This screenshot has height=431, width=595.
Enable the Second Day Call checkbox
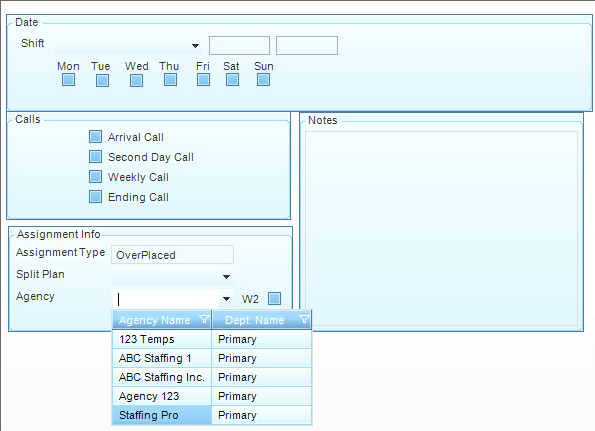(x=95, y=156)
